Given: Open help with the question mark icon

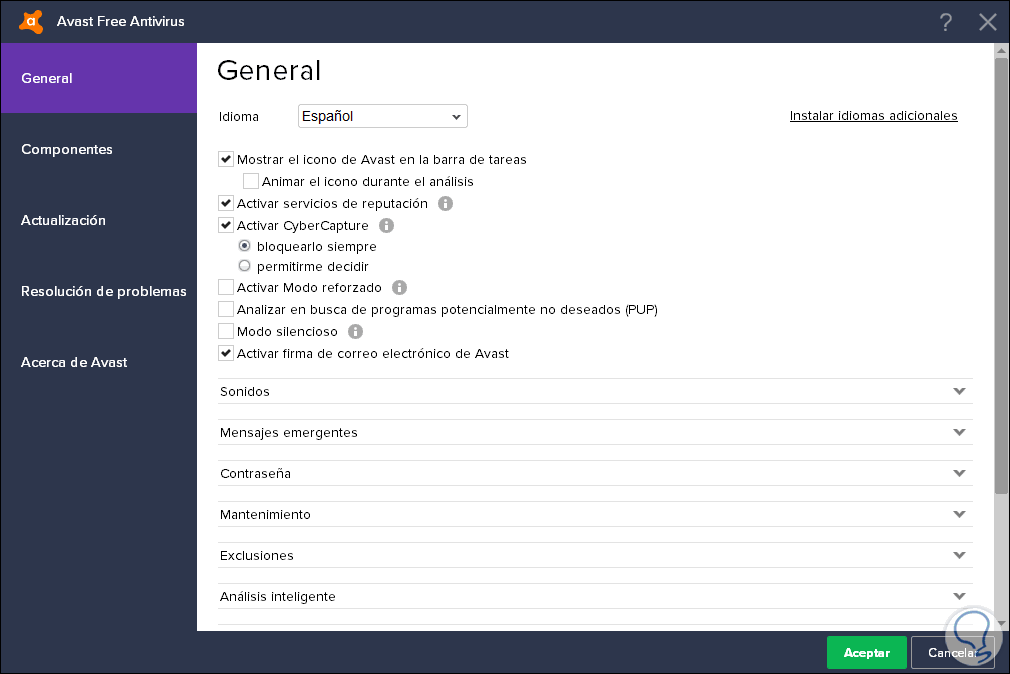Looking at the screenshot, I should pos(945,22).
